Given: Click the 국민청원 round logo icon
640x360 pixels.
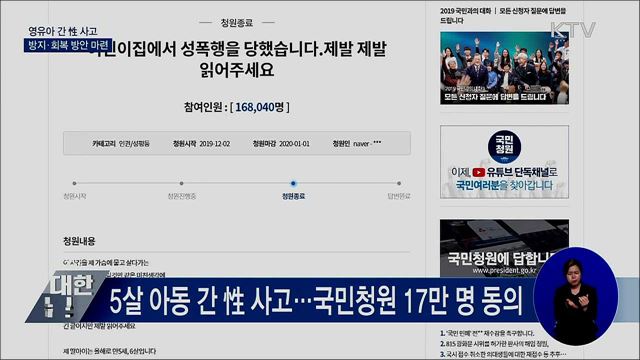Looking at the screenshot, I should pyautogui.click(x=504, y=146).
